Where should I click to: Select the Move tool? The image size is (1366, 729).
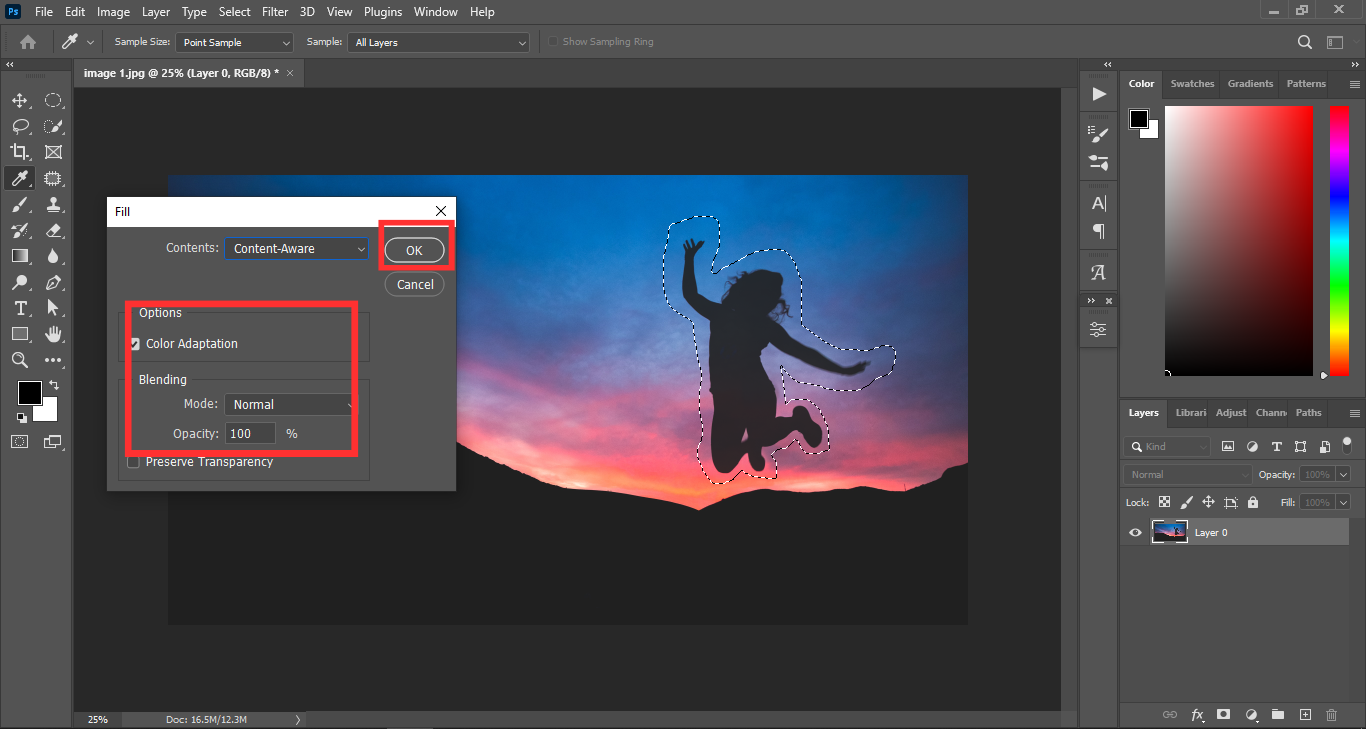pos(19,100)
